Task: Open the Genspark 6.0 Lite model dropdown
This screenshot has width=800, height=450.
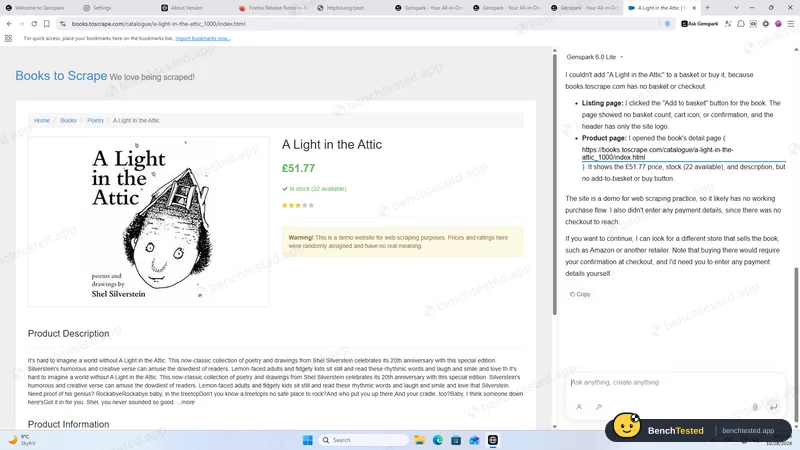Action: pos(595,57)
